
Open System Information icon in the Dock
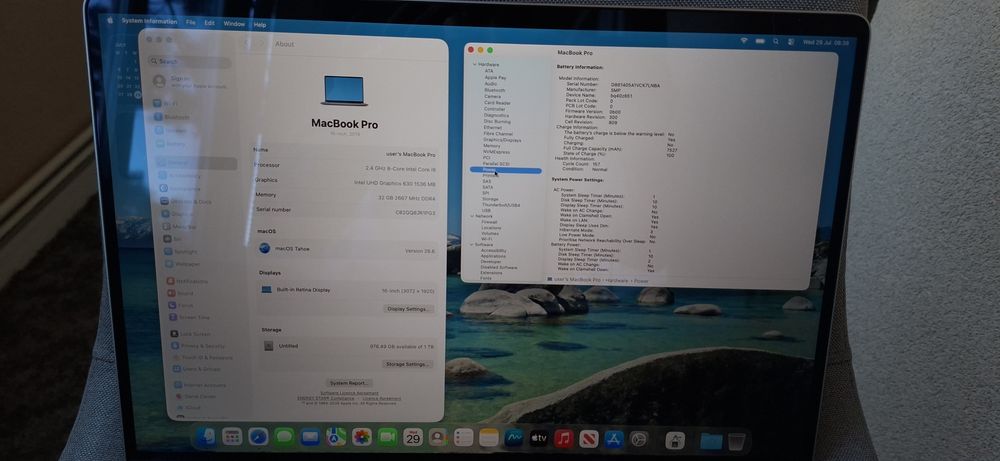[x=675, y=440]
